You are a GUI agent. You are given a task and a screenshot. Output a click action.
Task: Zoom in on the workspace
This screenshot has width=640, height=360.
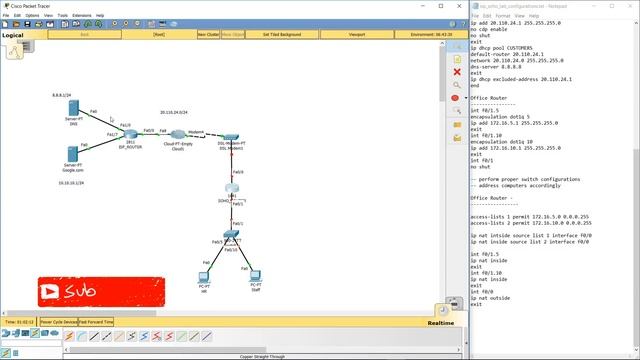pos(115,24)
